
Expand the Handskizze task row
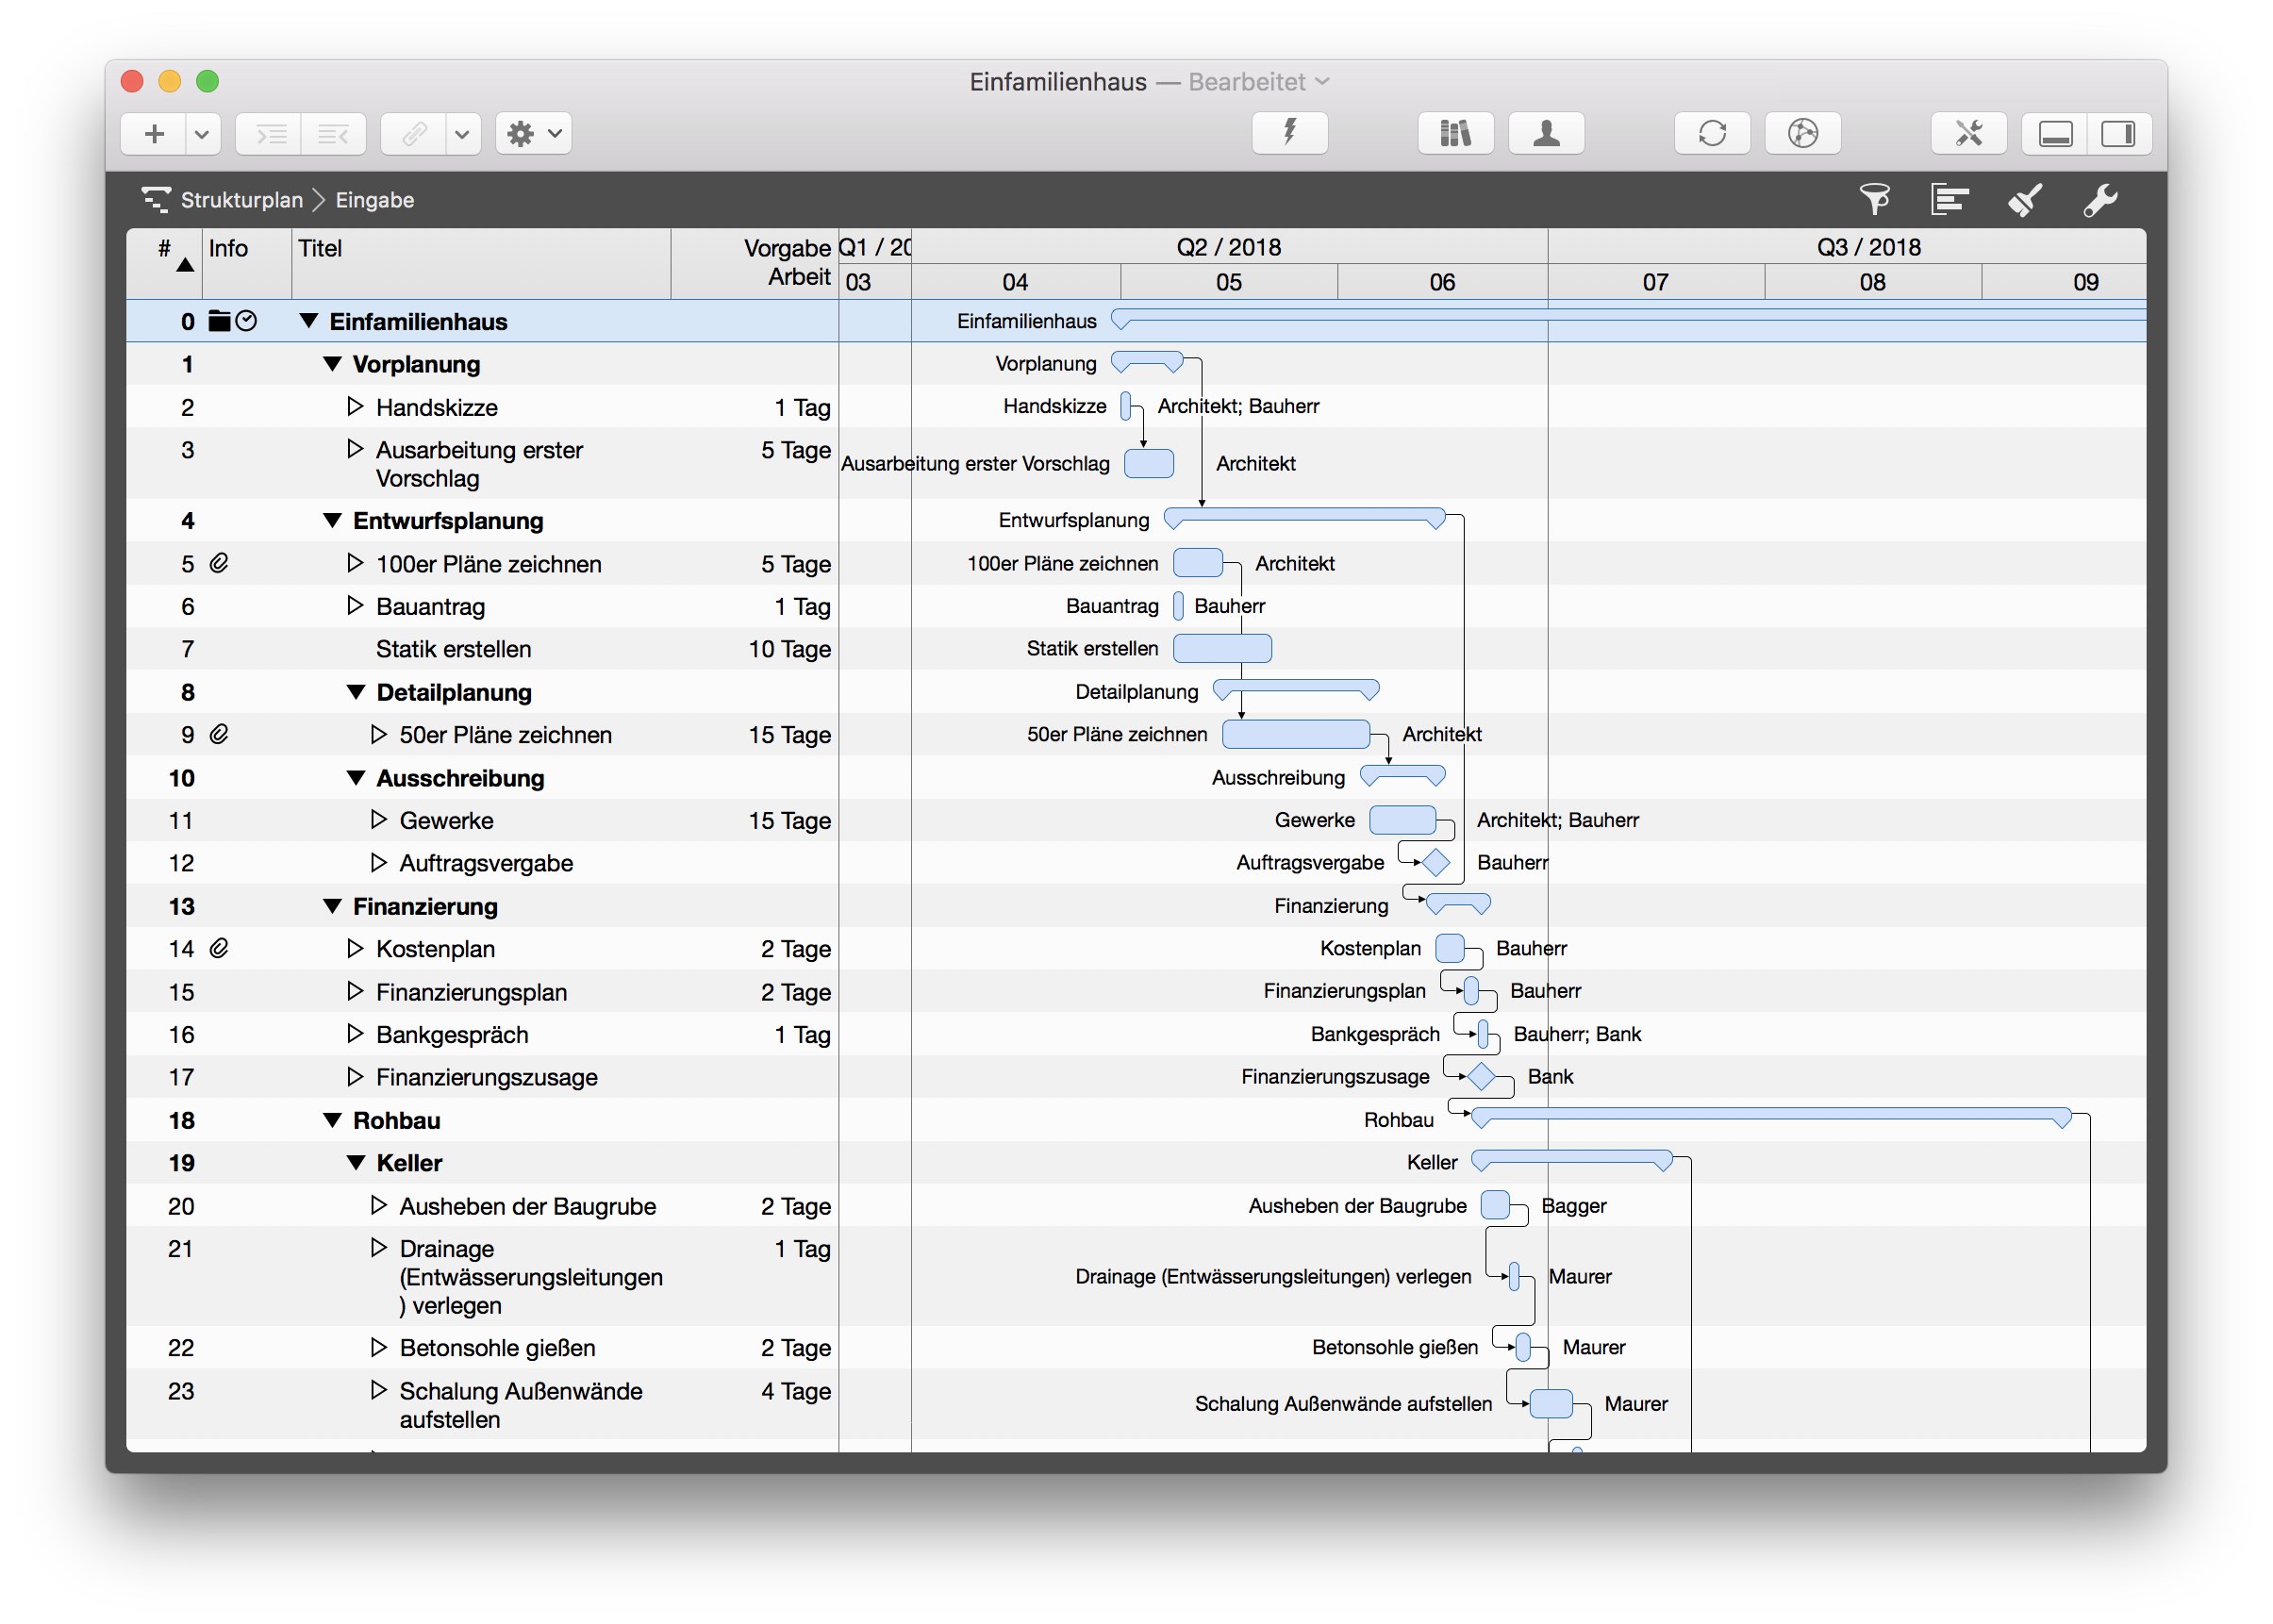(x=355, y=407)
